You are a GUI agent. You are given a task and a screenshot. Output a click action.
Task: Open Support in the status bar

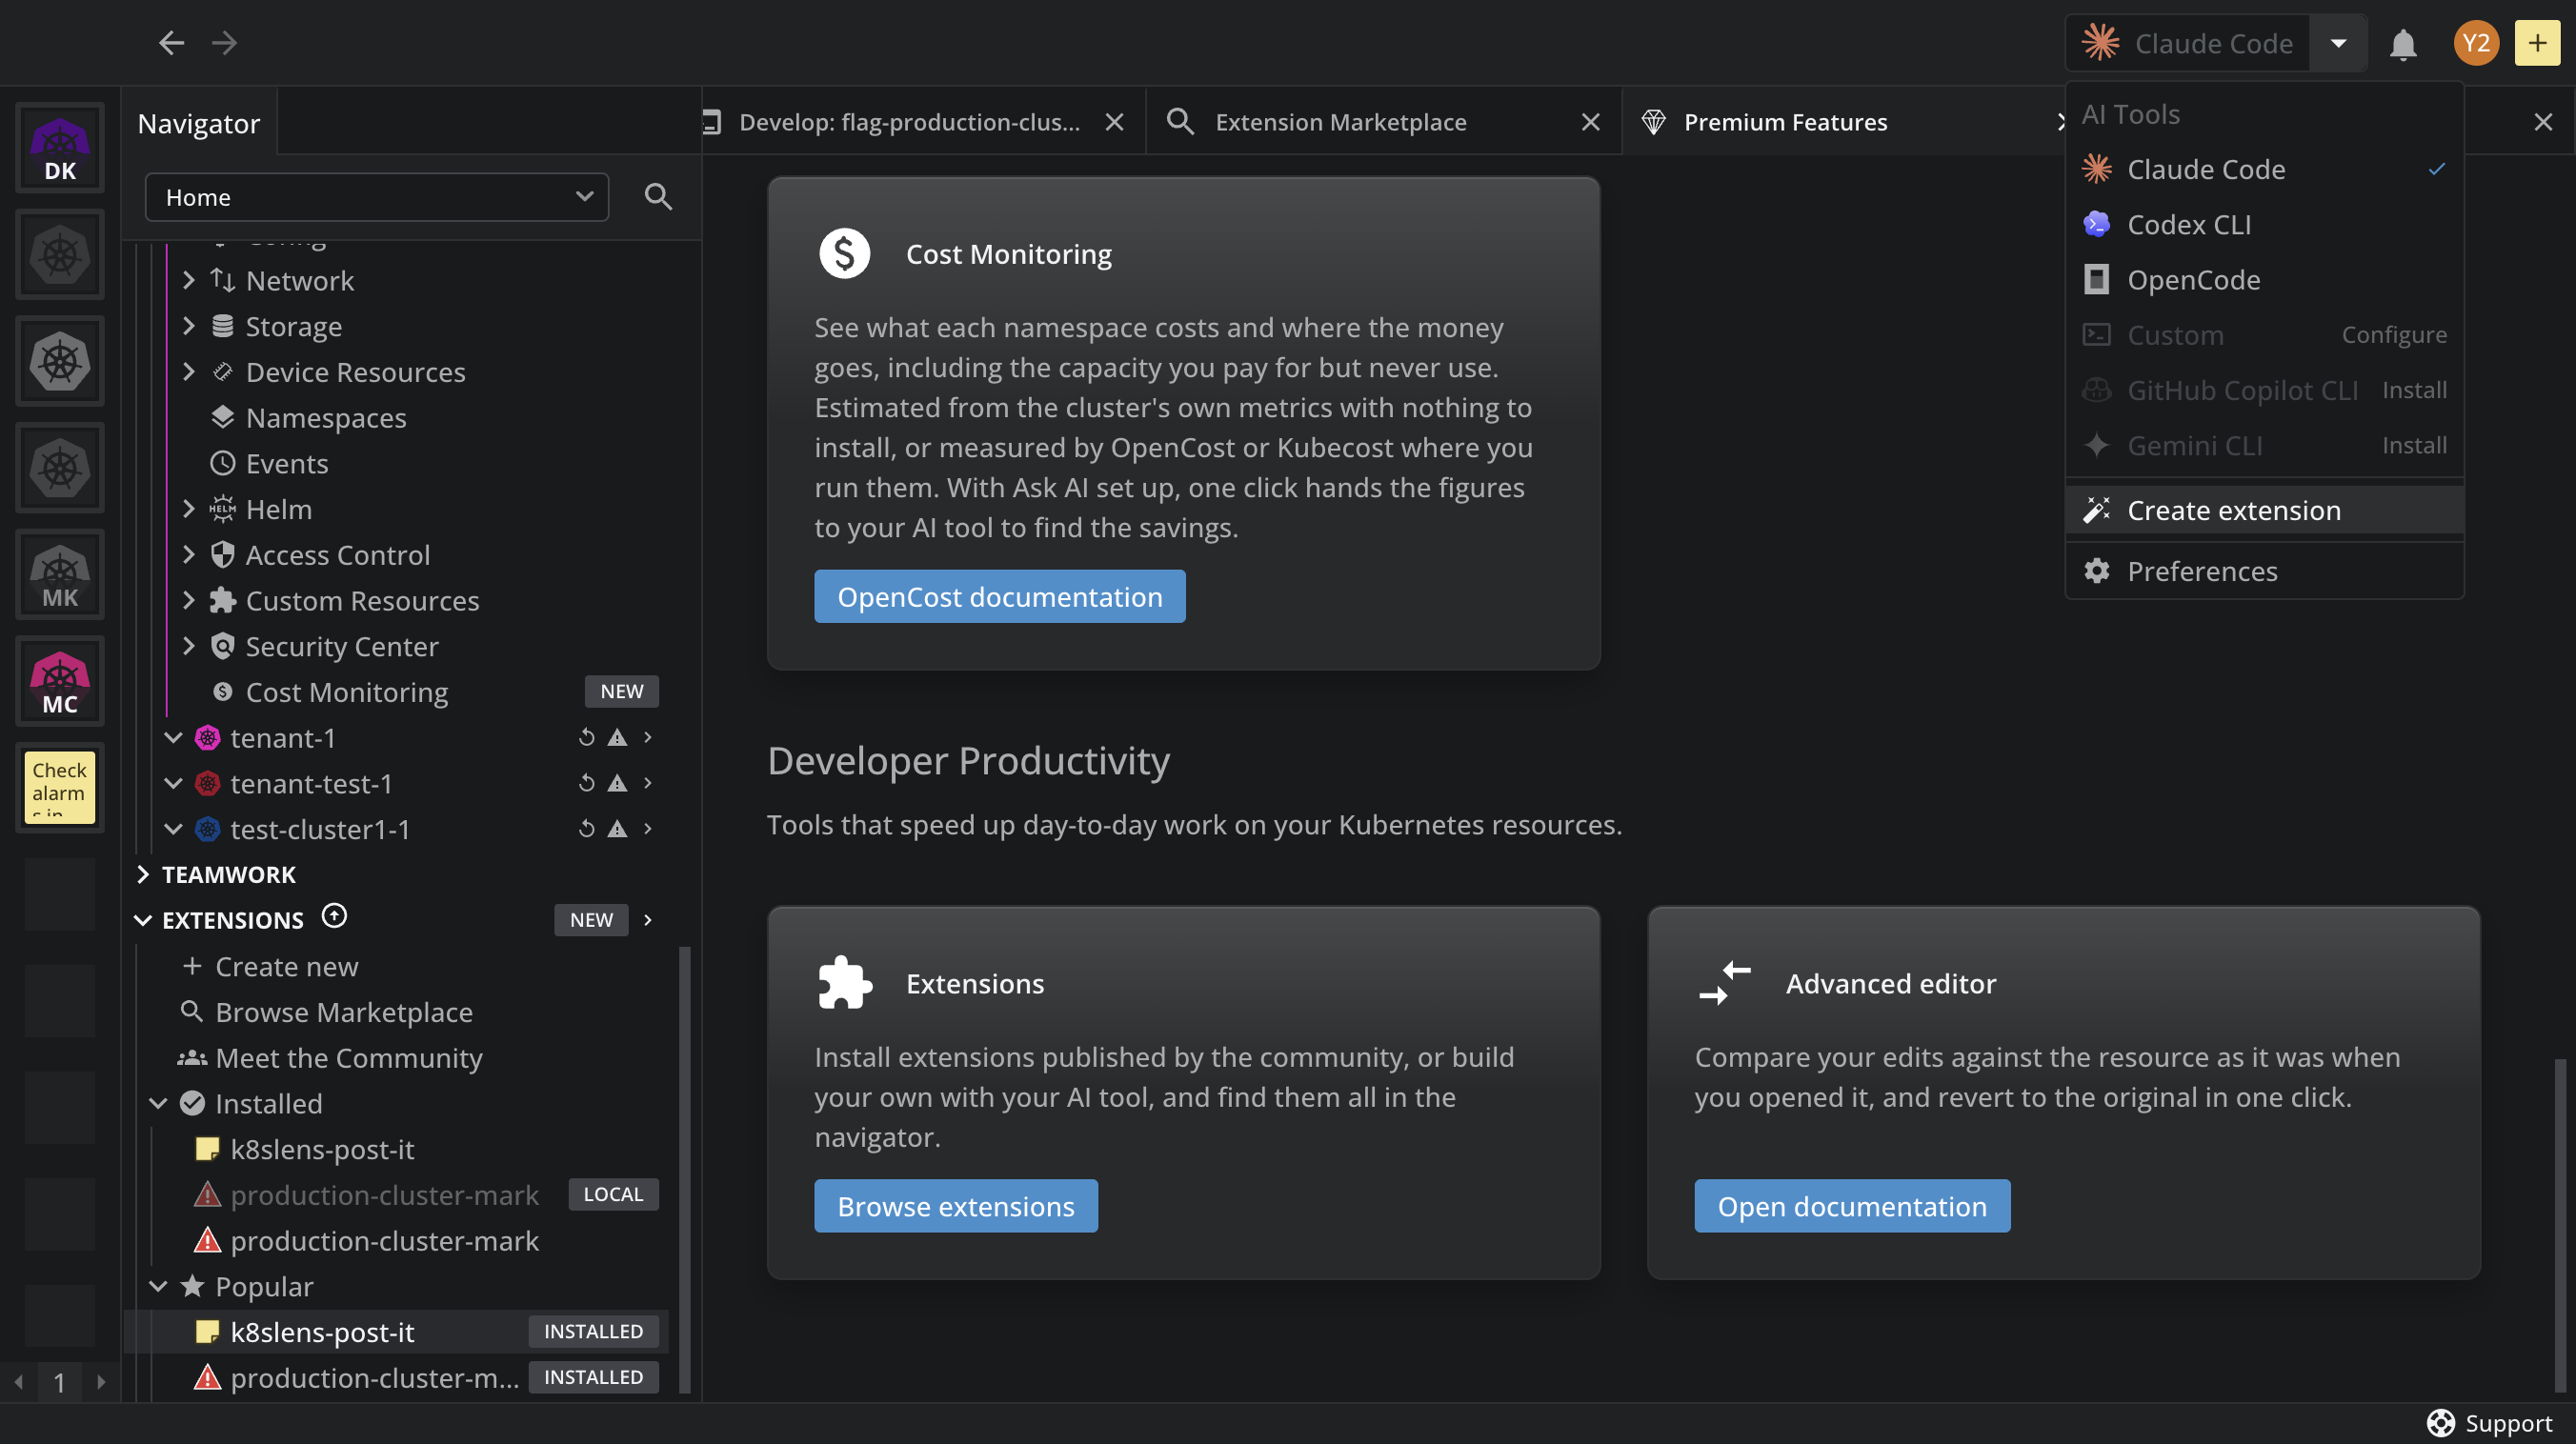(x=2489, y=1423)
